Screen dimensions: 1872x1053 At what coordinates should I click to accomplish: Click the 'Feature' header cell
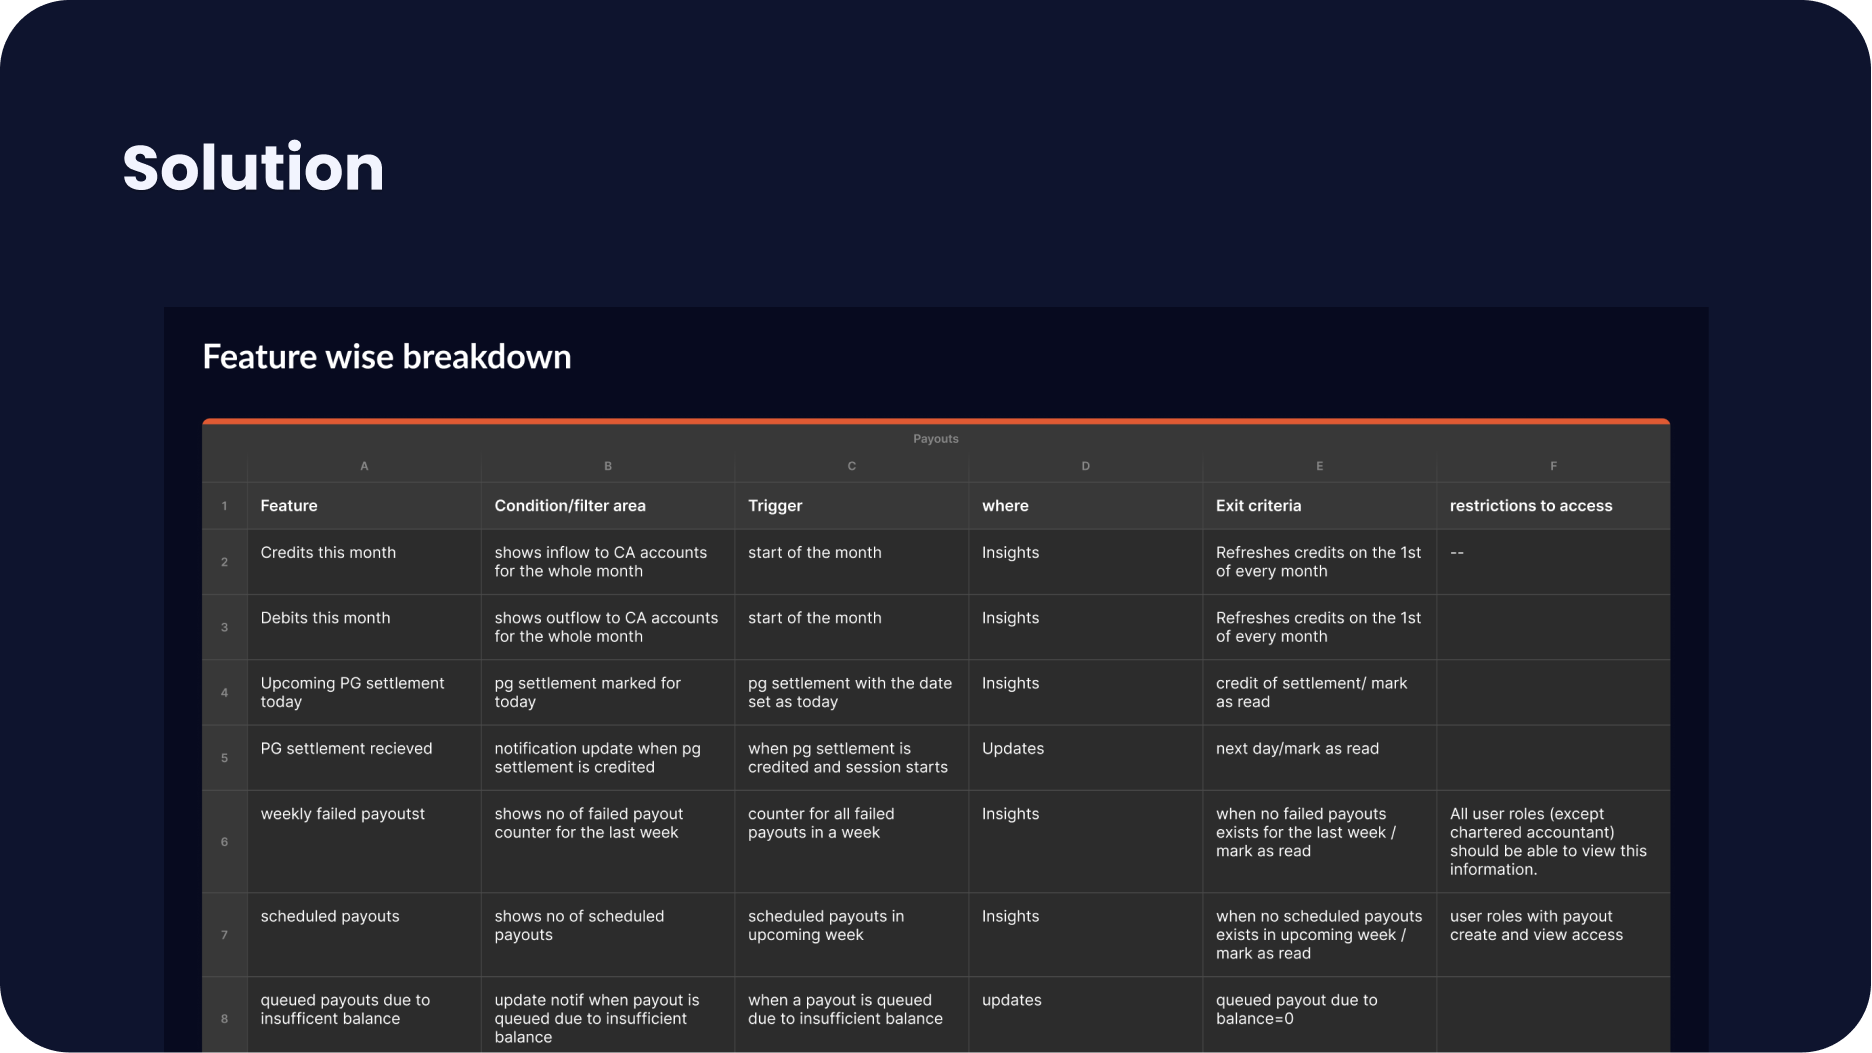coord(364,506)
